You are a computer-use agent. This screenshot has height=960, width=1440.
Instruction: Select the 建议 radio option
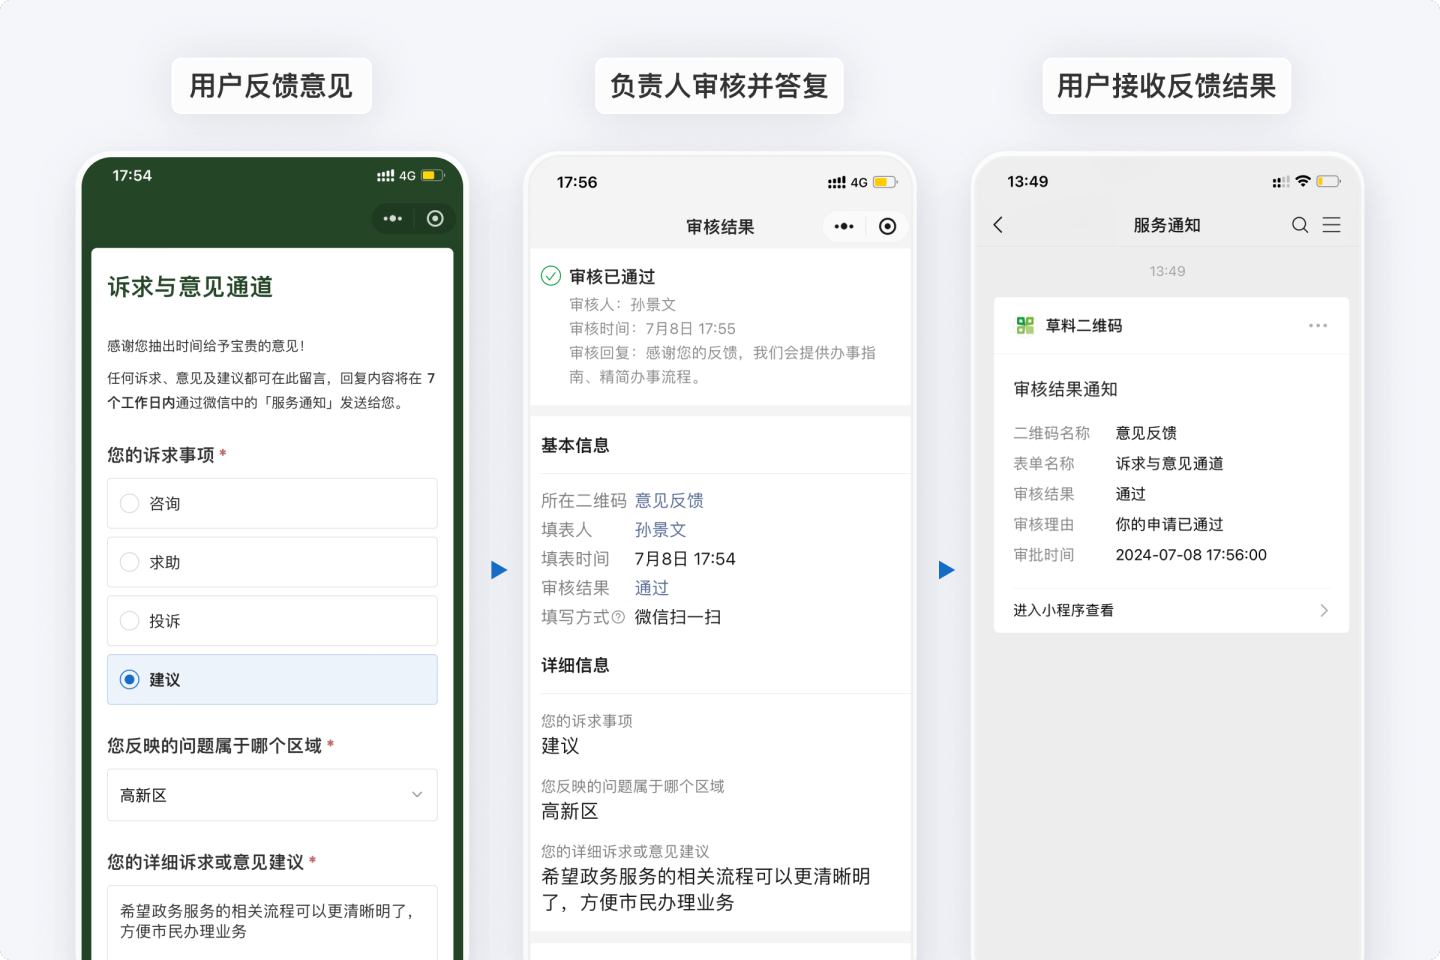pos(130,680)
